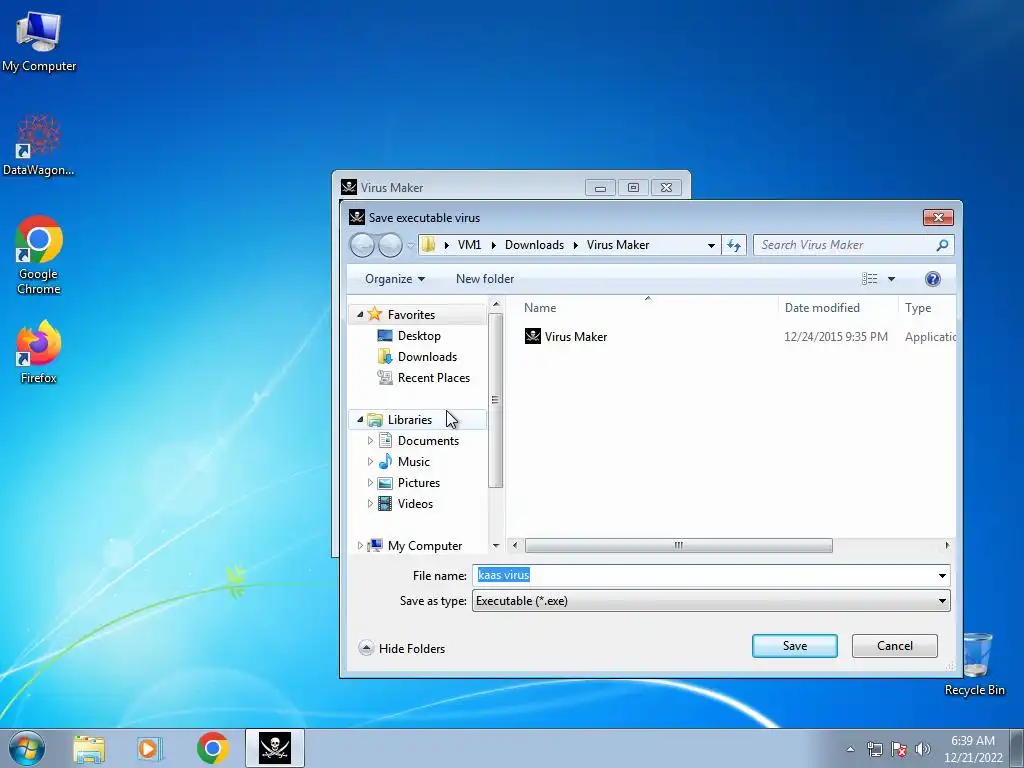The image size is (1024, 768).
Task: Open the Save as type combo box
Action: click(x=711, y=601)
